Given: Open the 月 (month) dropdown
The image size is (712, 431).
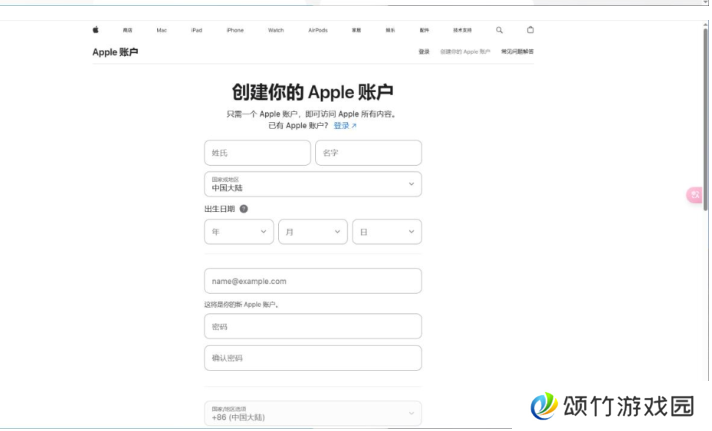Looking at the screenshot, I should pos(313,232).
